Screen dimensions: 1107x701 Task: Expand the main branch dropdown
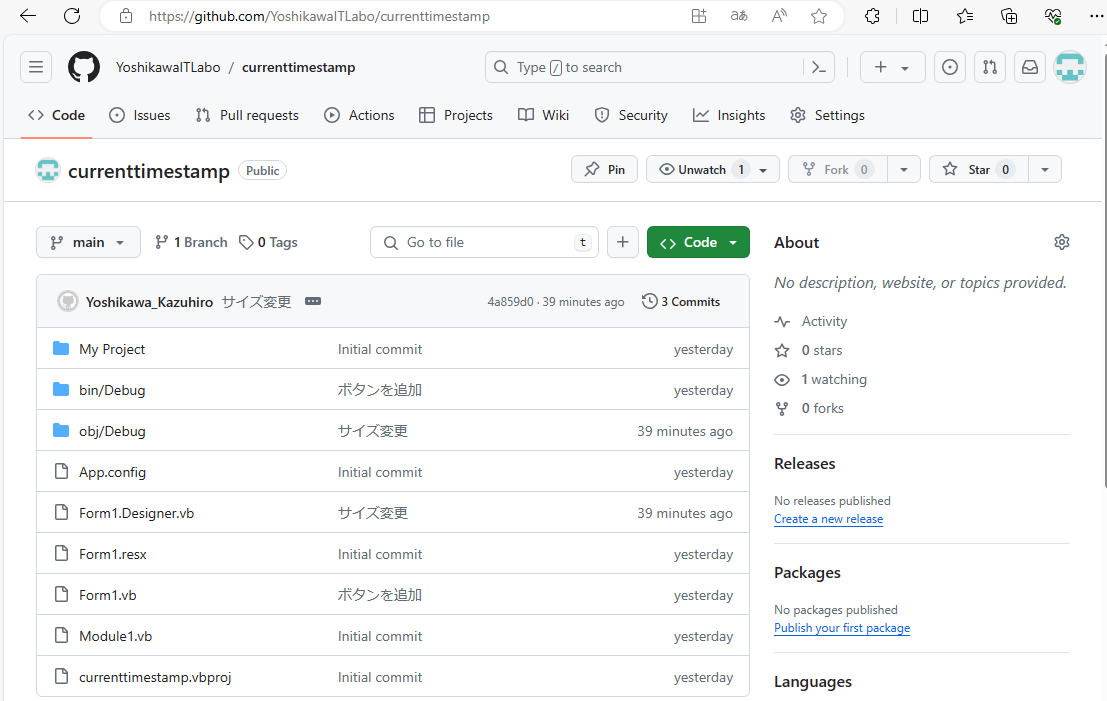pyautogui.click(x=88, y=242)
